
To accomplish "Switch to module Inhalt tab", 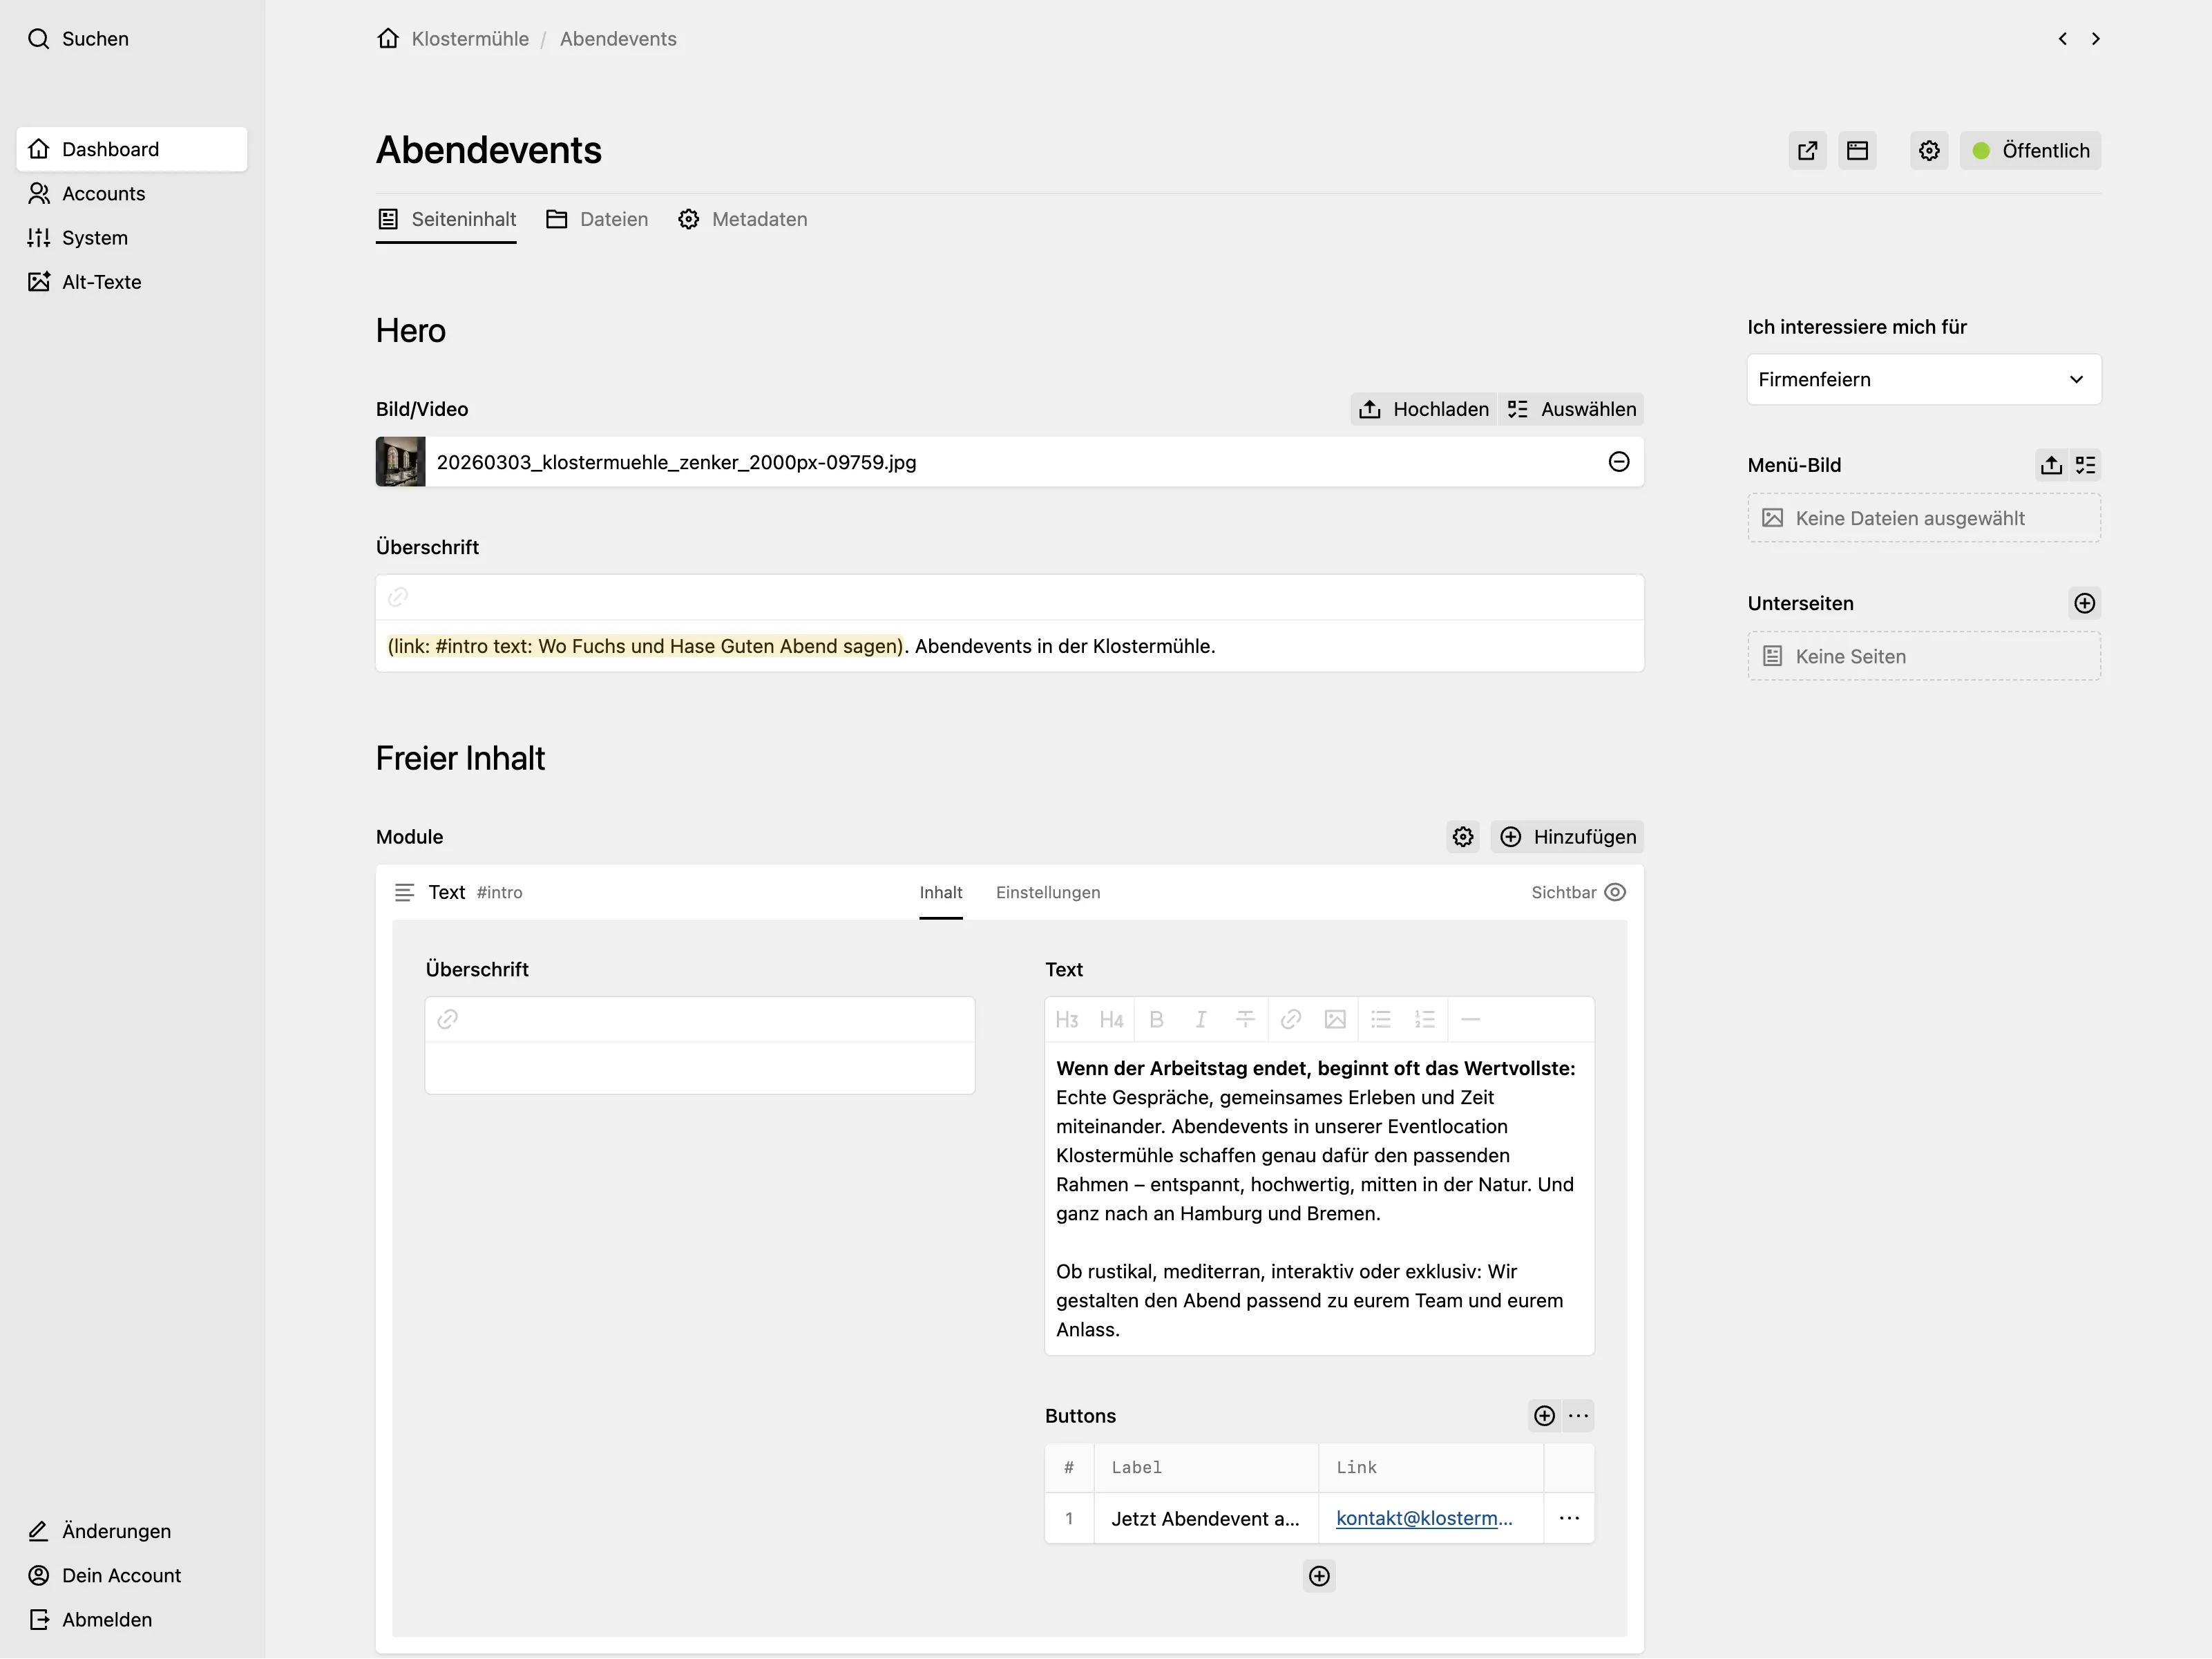I will coord(941,892).
